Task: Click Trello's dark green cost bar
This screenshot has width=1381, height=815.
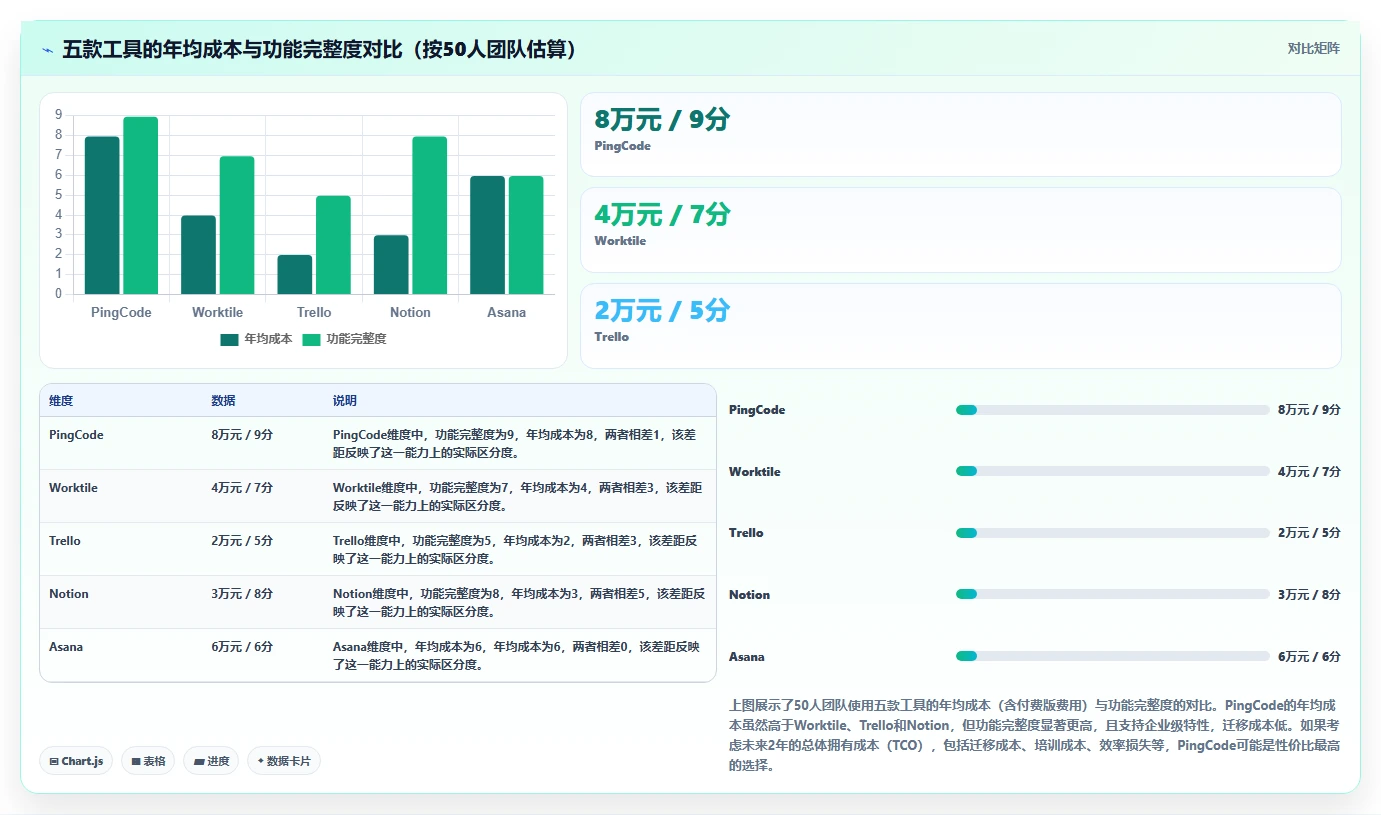Action: pyautogui.click(x=295, y=274)
